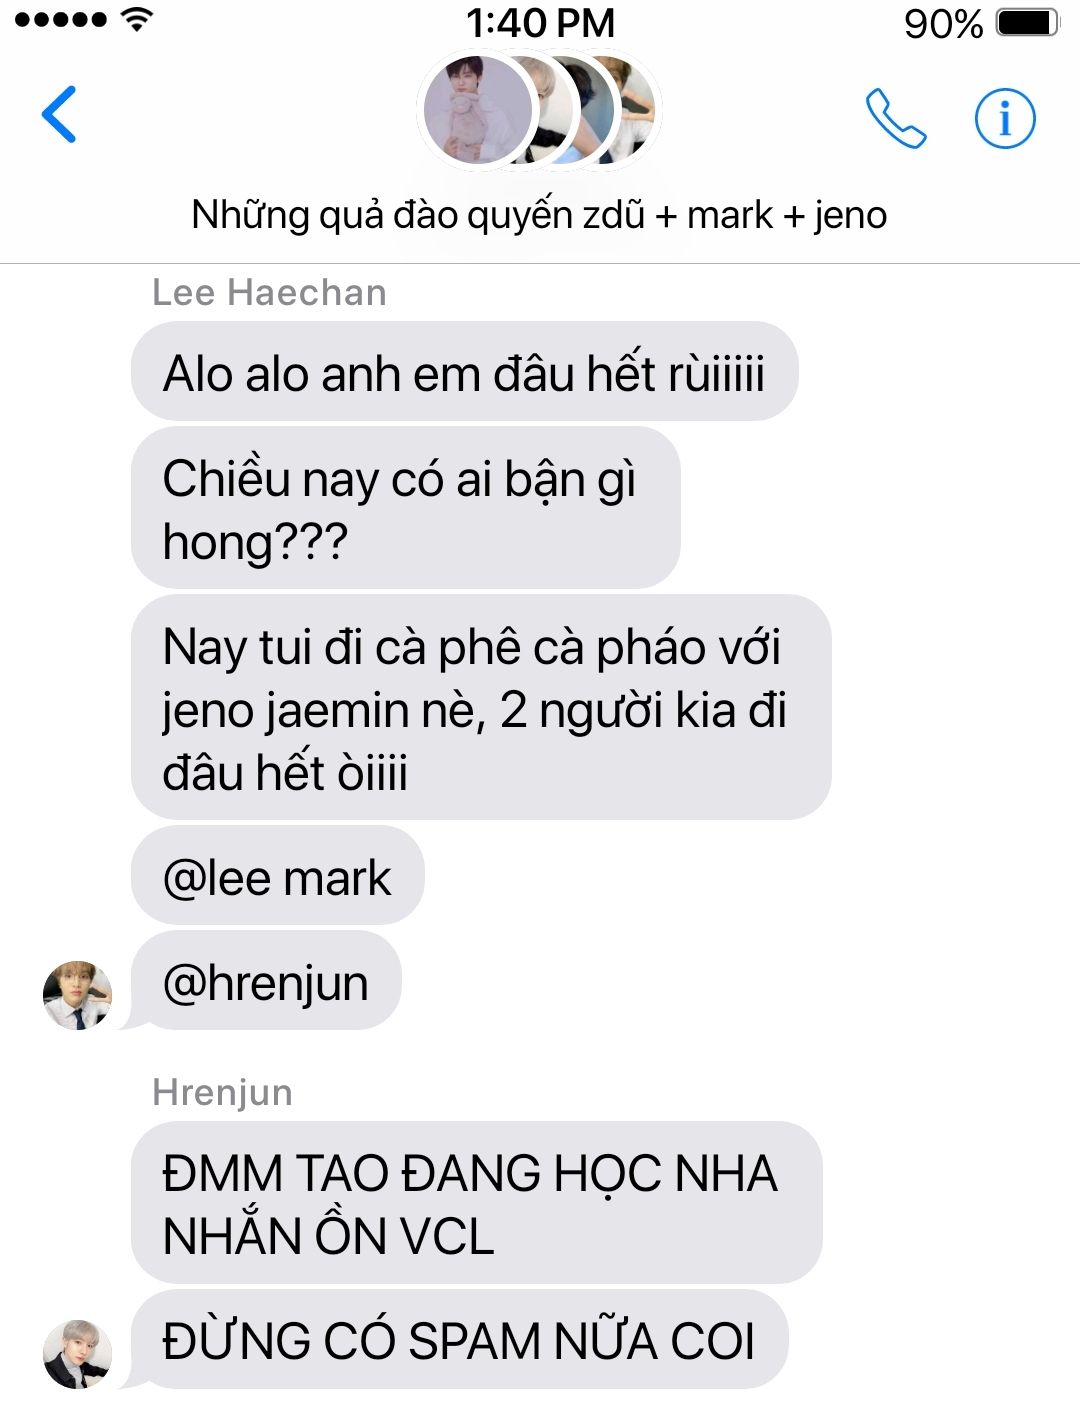
Task: Tap the battery indicator in status bar
Action: (1027, 22)
